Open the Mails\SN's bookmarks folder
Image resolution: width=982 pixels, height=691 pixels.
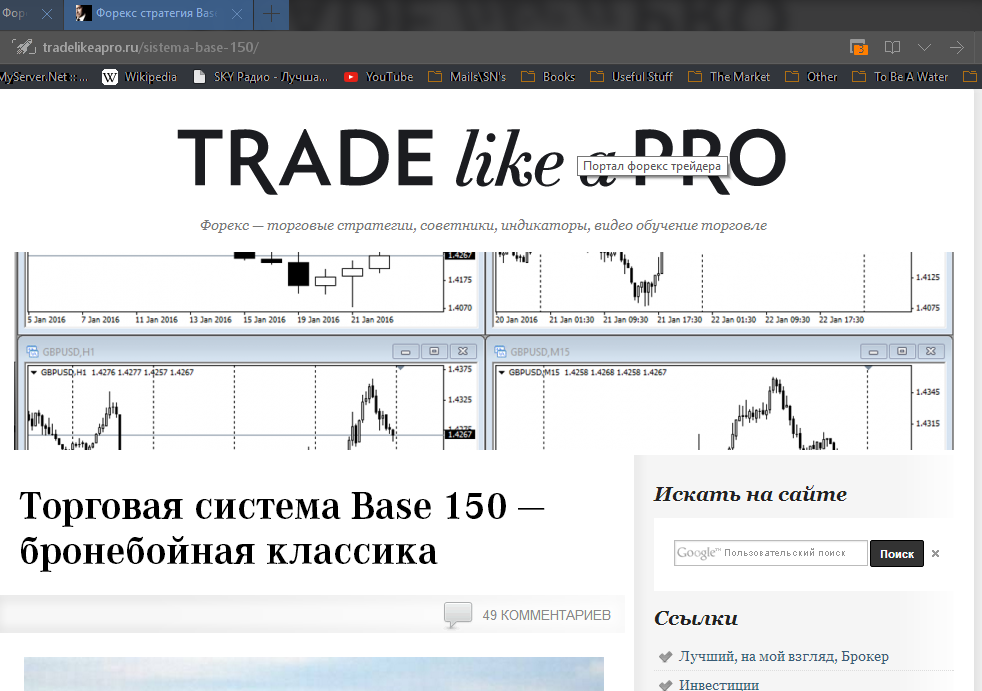[467, 76]
